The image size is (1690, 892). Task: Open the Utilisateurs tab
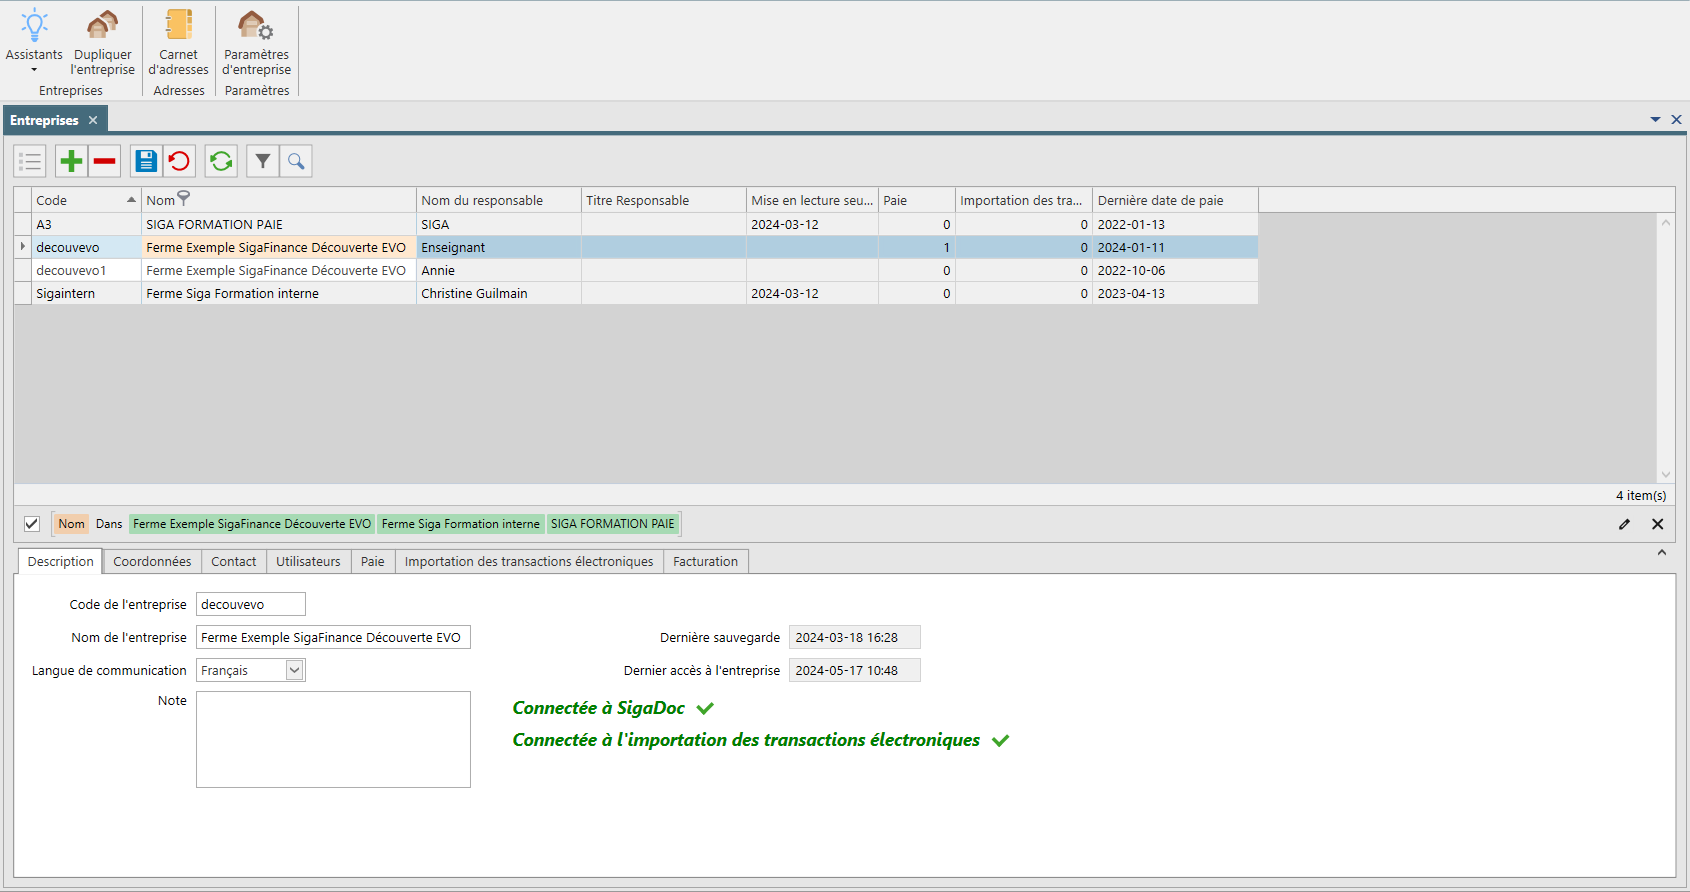(308, 562)
